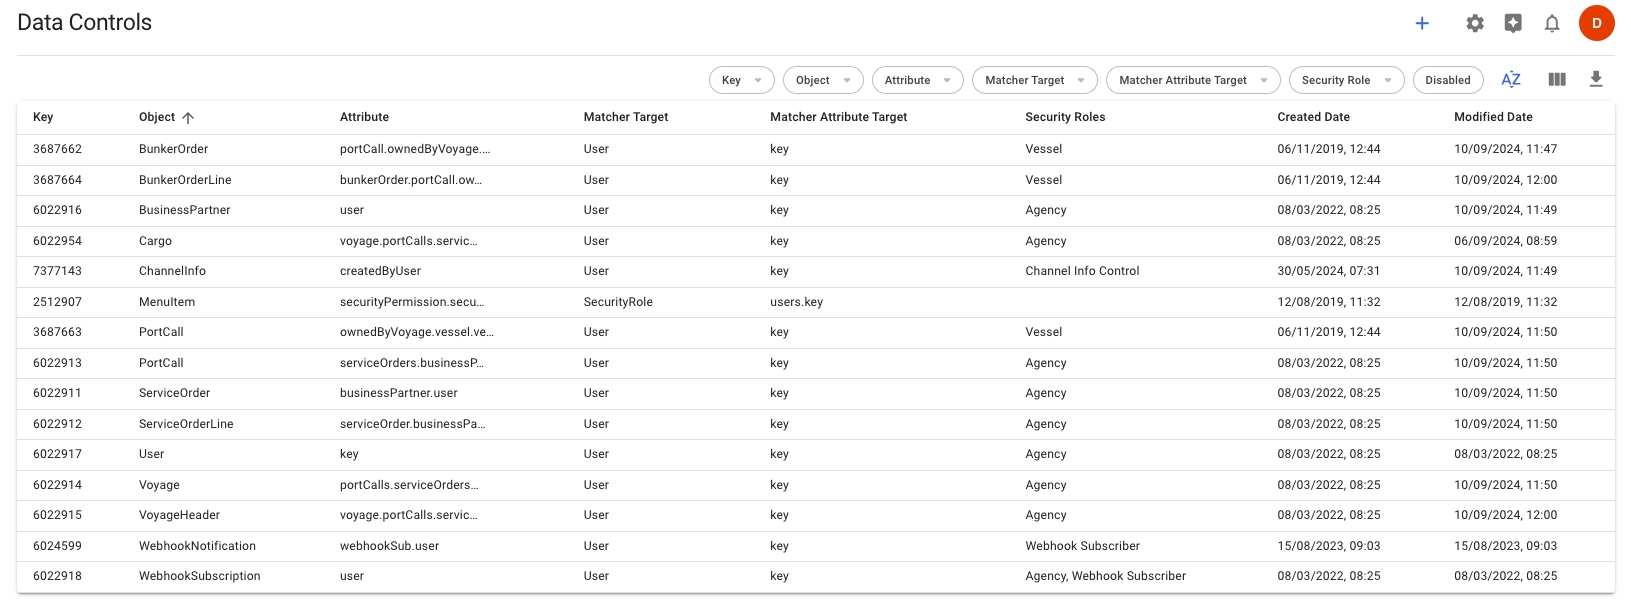Select the WebhookSubscription object row
This screenshot has width=1631, height=606.
(199, 576)
